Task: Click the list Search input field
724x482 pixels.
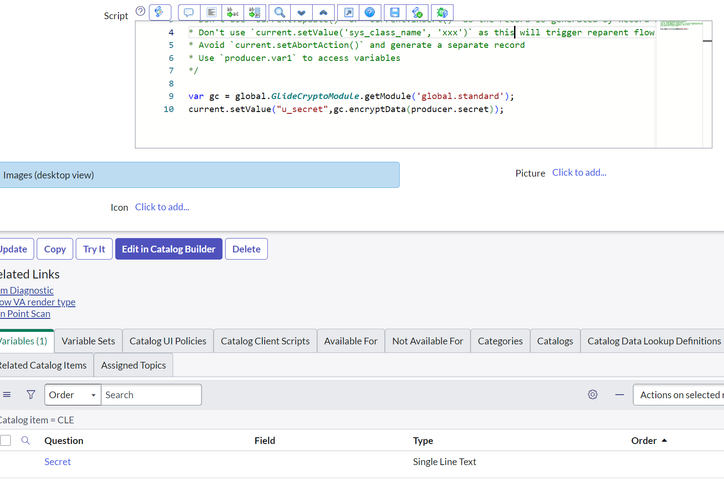Action: (x=151, y=395)
